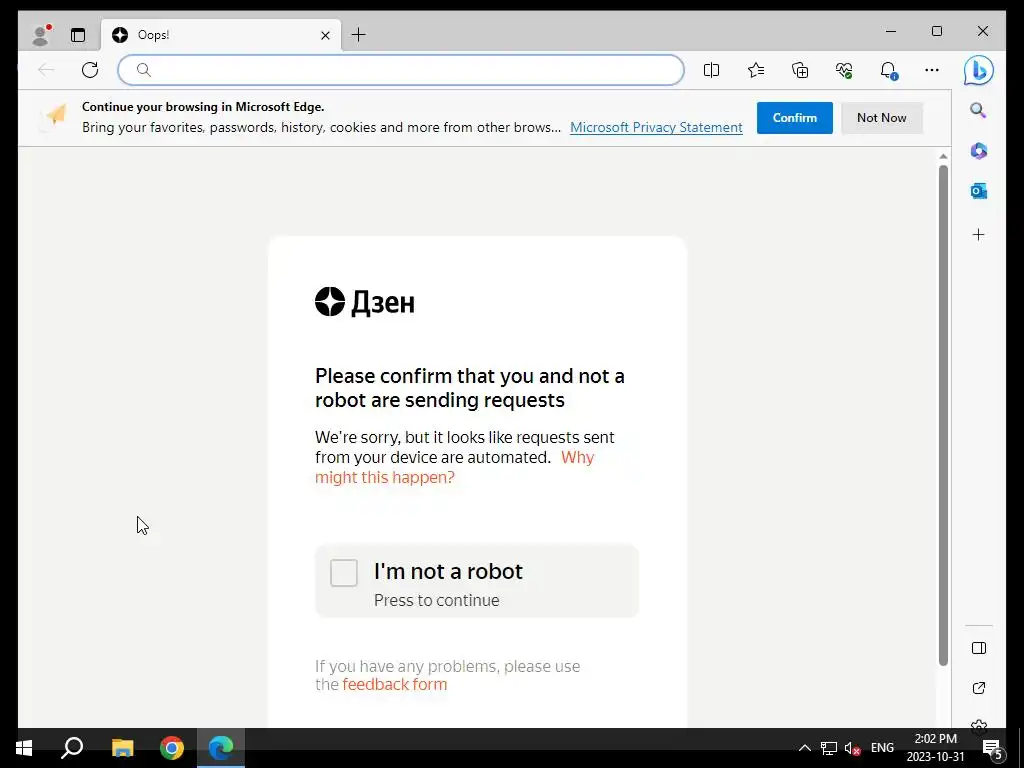This screenshot has height=768, width=1024.
Task: Dismiss the banner with Not Now
Action: [x=882, y=118]
